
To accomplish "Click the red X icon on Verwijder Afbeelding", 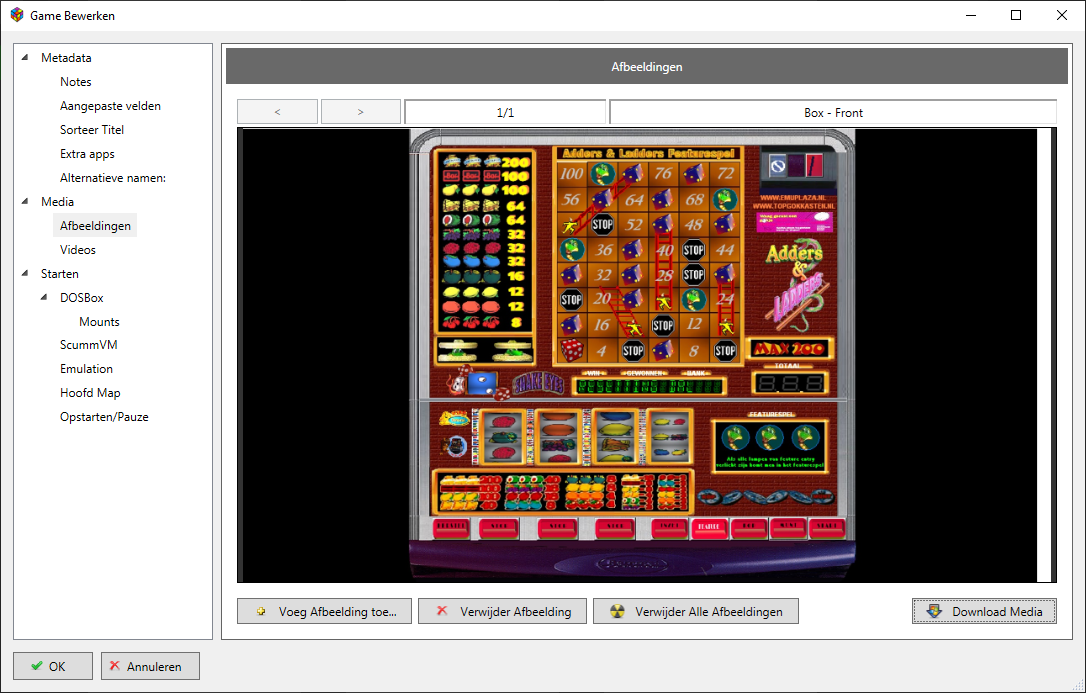I will point(442,611).
